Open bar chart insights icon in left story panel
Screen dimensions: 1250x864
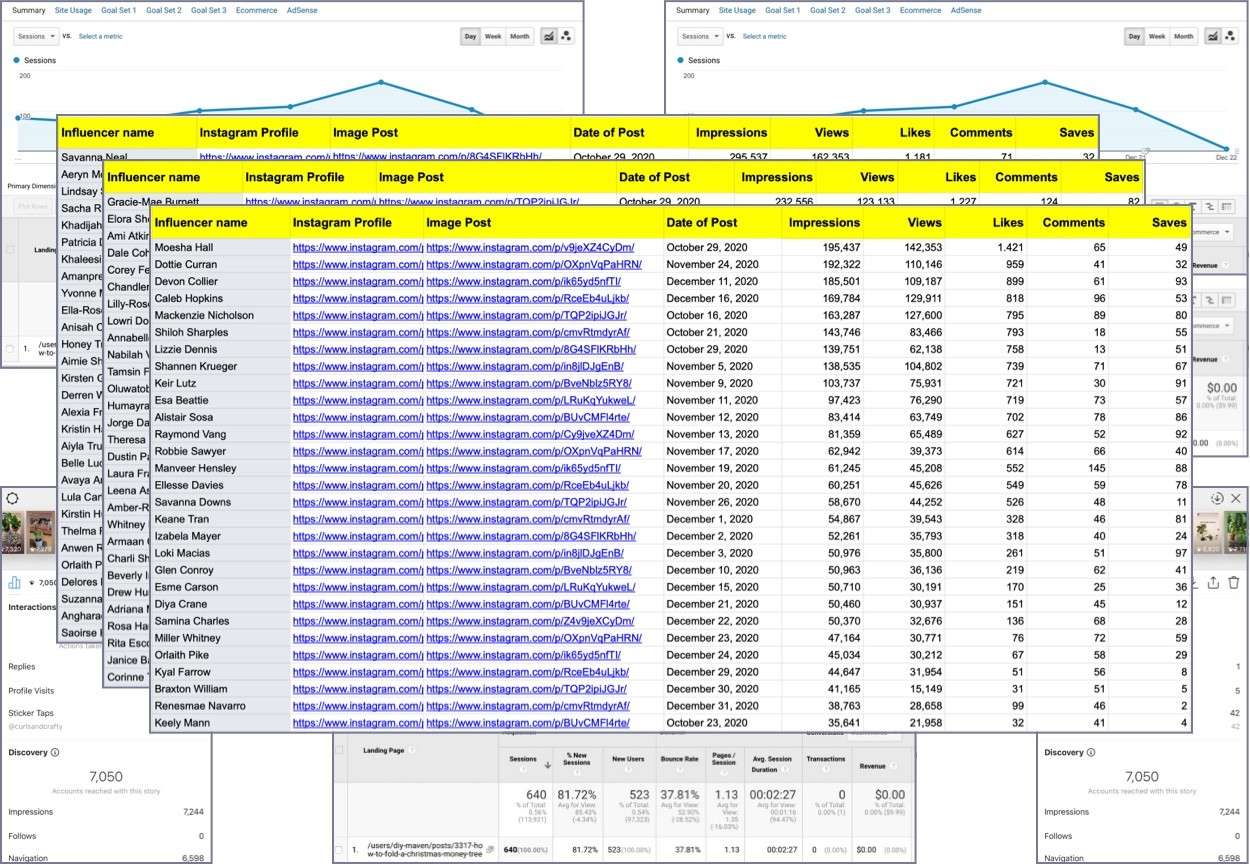pos(15,582)
